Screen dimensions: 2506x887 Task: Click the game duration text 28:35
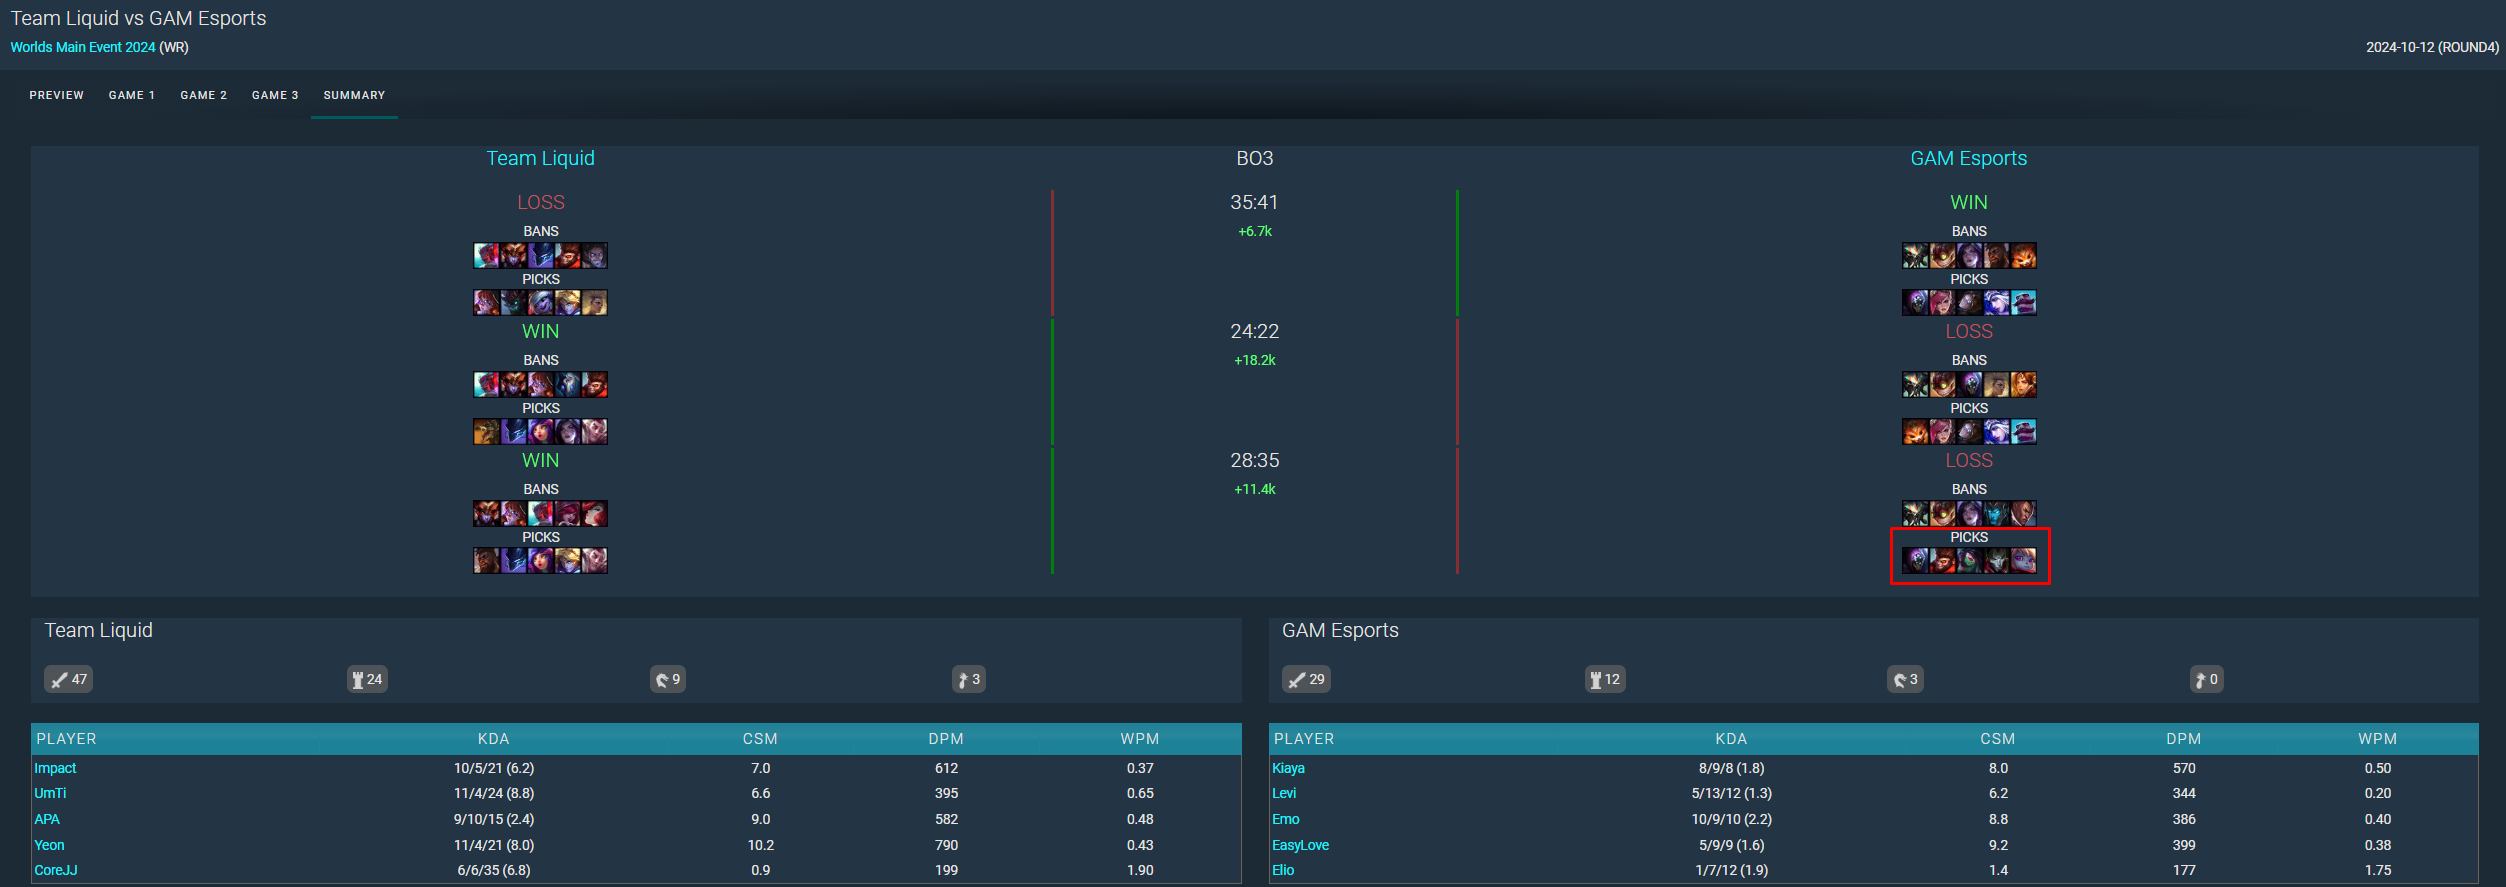point(1254,460)
